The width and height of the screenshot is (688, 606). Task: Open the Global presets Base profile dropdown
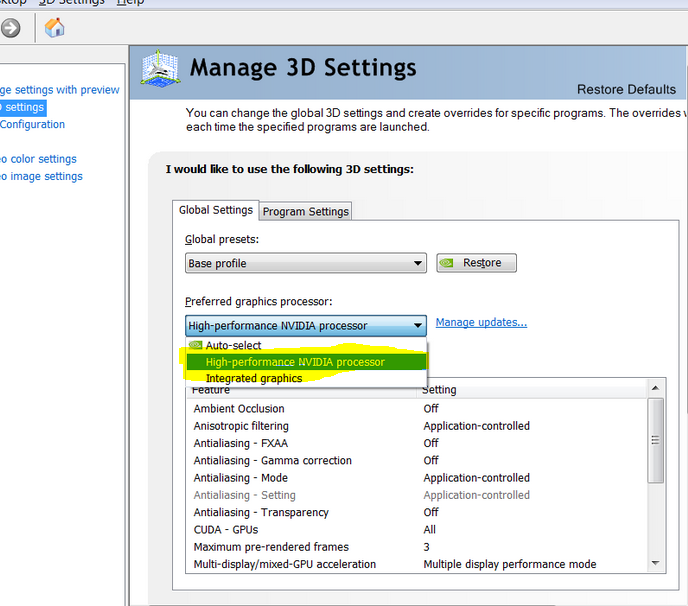pos(306,263)
